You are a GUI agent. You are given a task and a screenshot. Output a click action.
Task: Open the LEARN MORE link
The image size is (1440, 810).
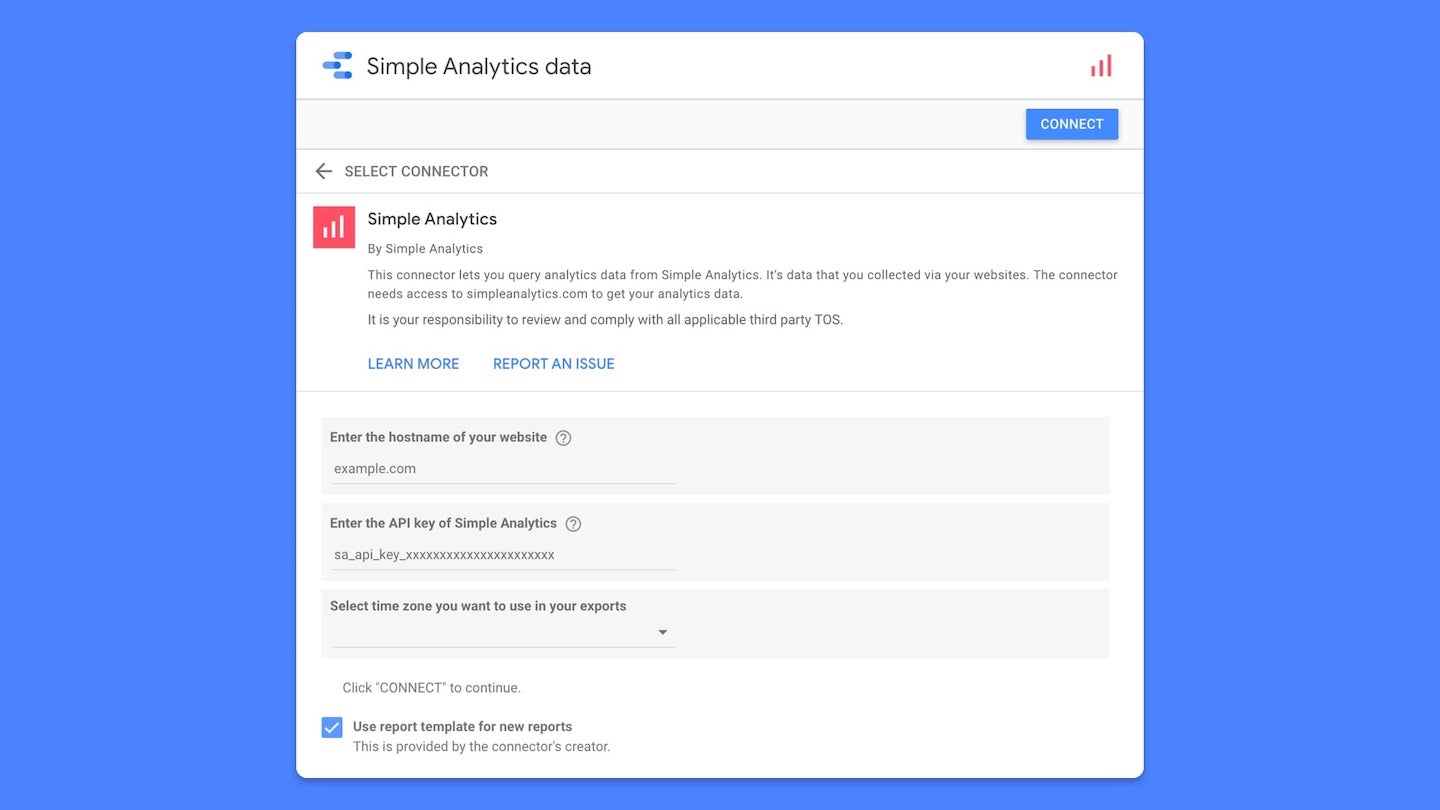click(x=413, y=364)
